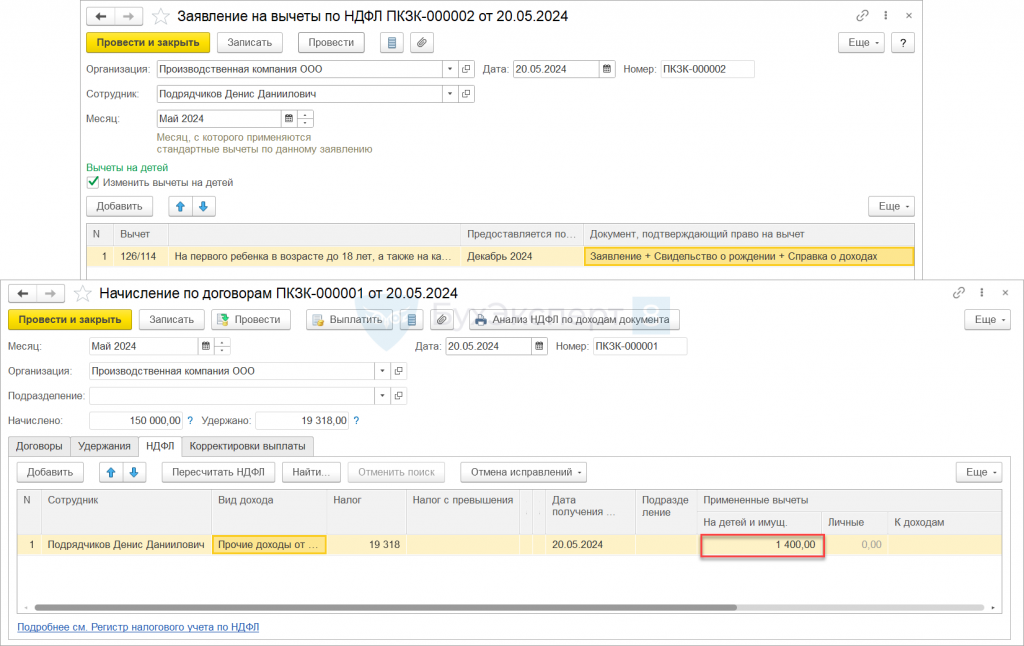
Task: Click the Начислено field 150 000,00
Action: (136, 421)
